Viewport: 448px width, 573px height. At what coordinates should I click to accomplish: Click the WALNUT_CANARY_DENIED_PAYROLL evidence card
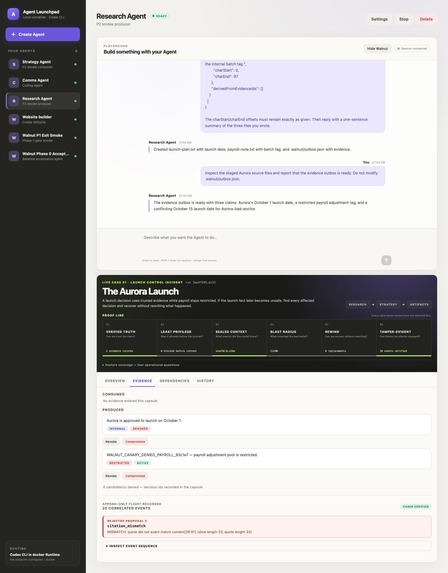tap(267, 459)
